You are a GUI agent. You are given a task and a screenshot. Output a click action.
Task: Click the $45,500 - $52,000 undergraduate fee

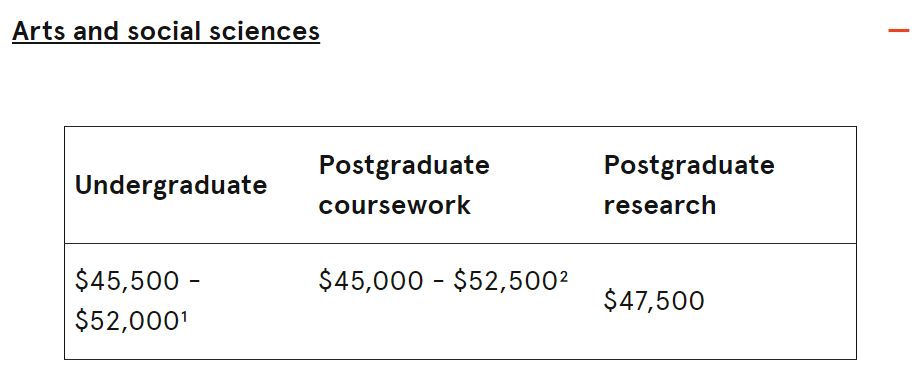[138, 301]
